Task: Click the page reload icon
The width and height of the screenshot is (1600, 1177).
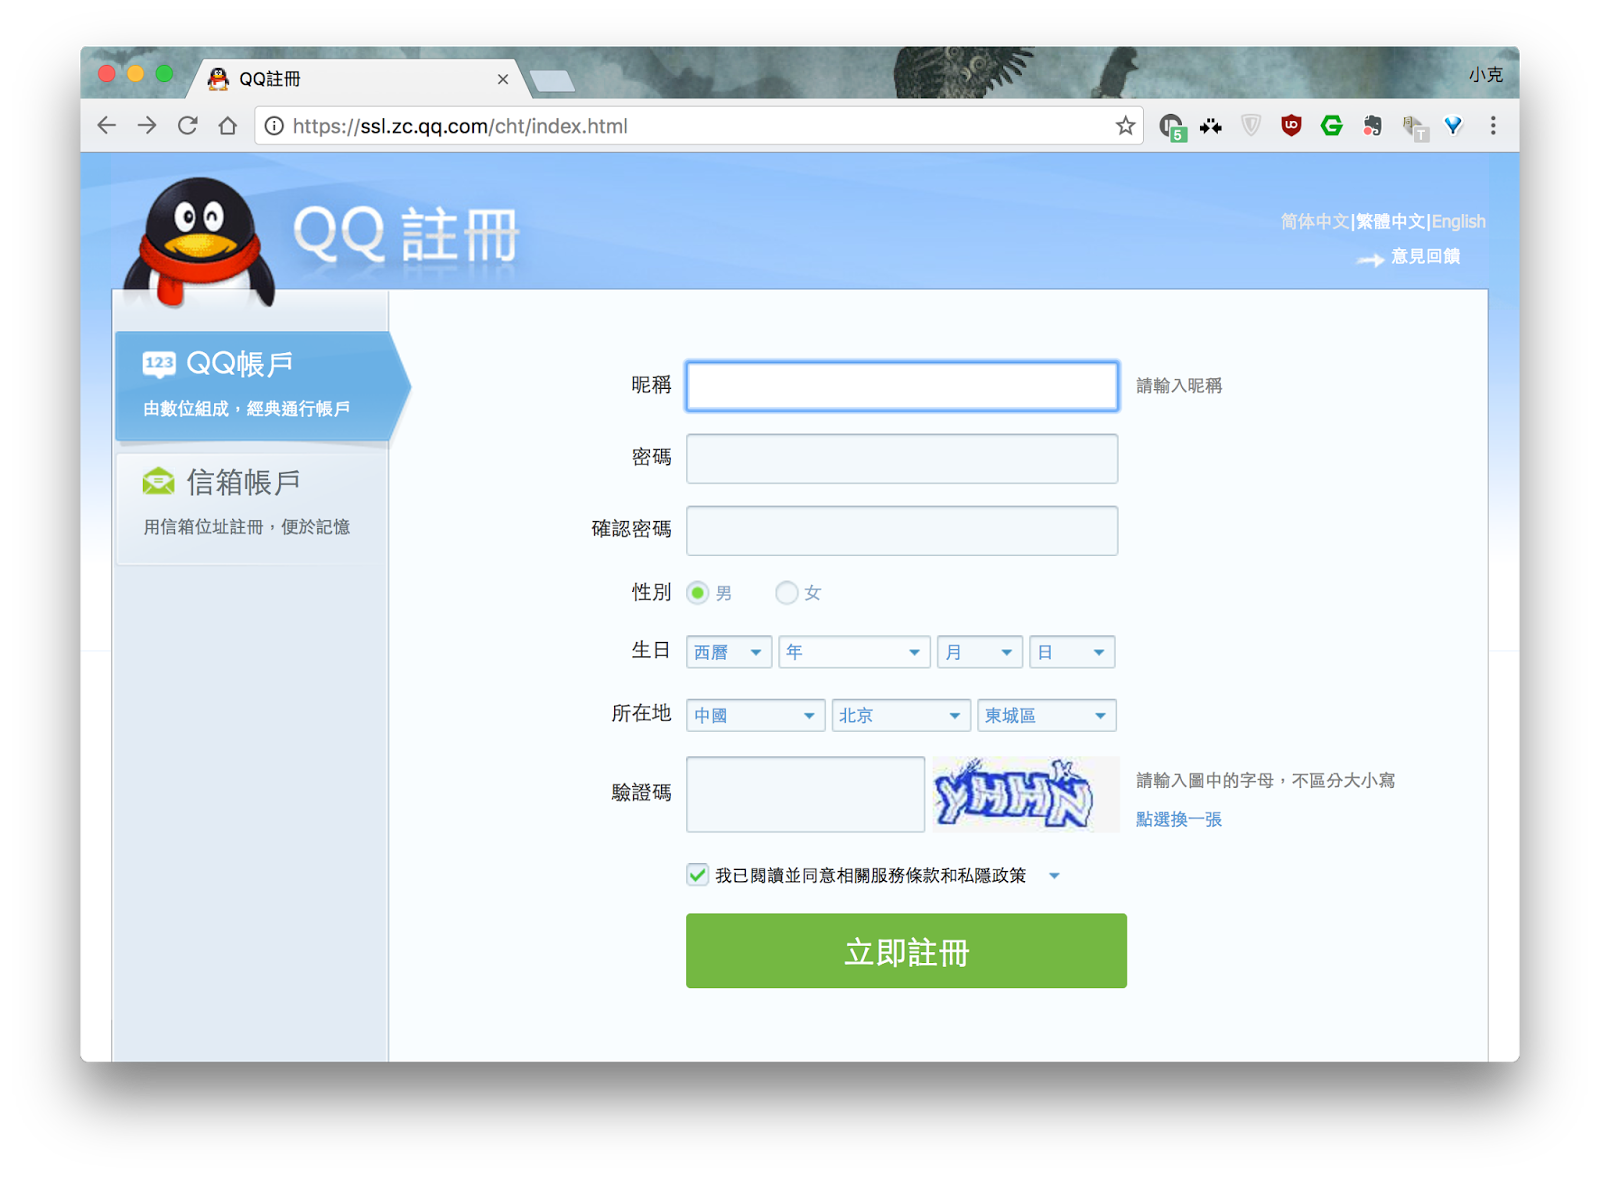Action: point(188,126)
